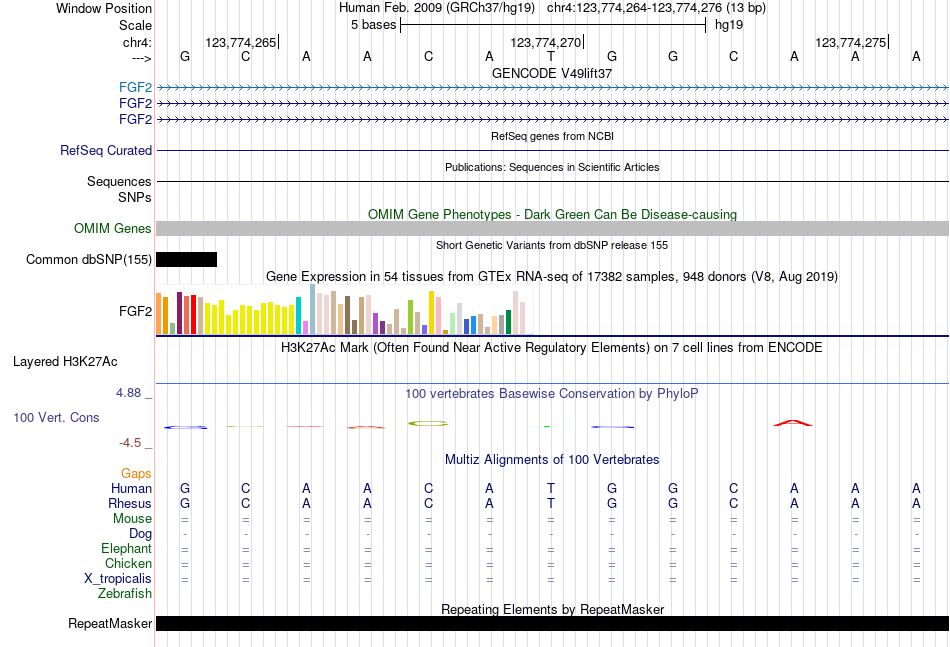
Task: Click the black RepeatMasker element bar
Action: click(552, 623)
